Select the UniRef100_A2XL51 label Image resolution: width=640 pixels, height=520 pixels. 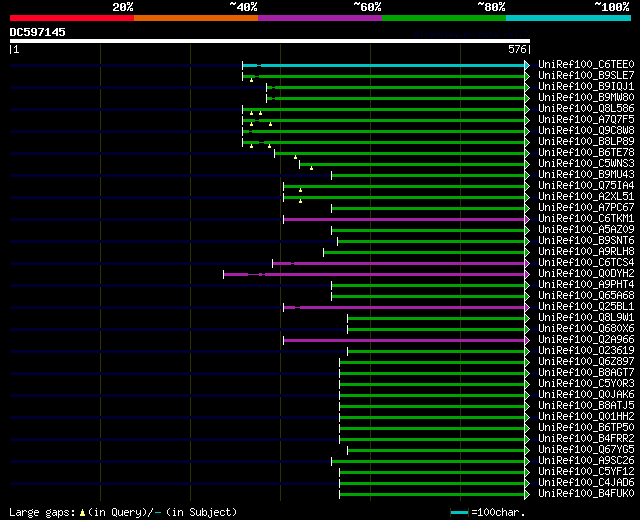click(x=586, y=197)
